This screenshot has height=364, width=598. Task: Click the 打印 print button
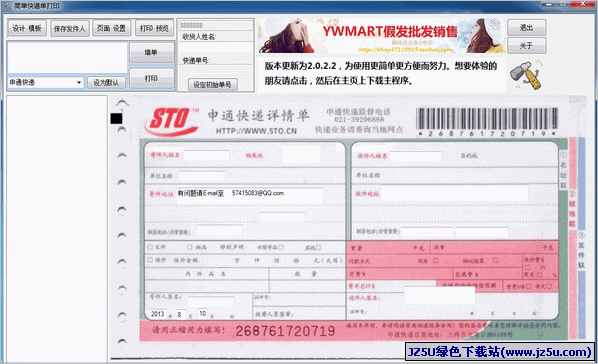click(152, 78)
